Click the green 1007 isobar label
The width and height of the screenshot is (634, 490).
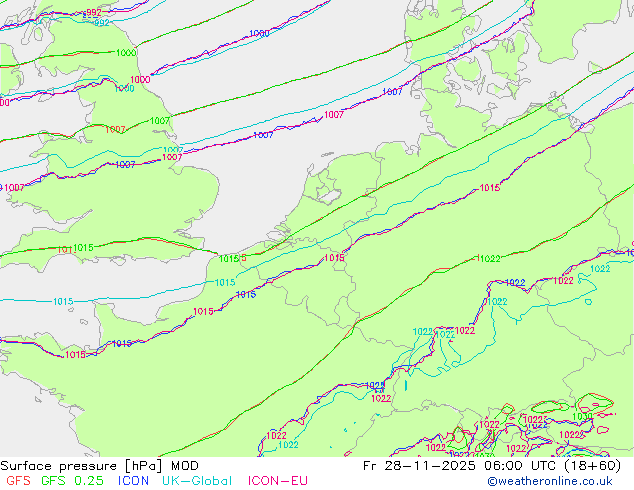tap(160, 120)
